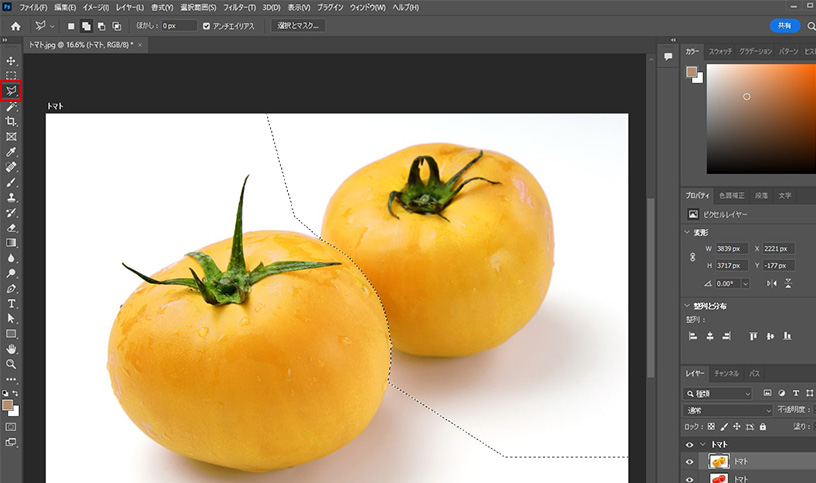Screen dimensions: 816x483
Task: Toggle the アンチエイリアス checkbox
Action: (207, 26)
